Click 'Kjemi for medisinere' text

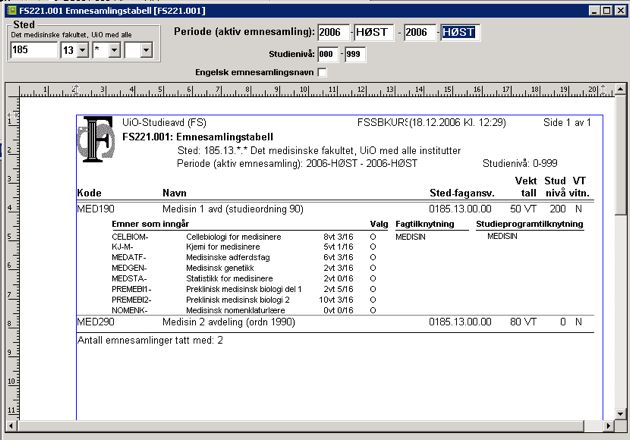pyautogui.click(x=223, y=247)
